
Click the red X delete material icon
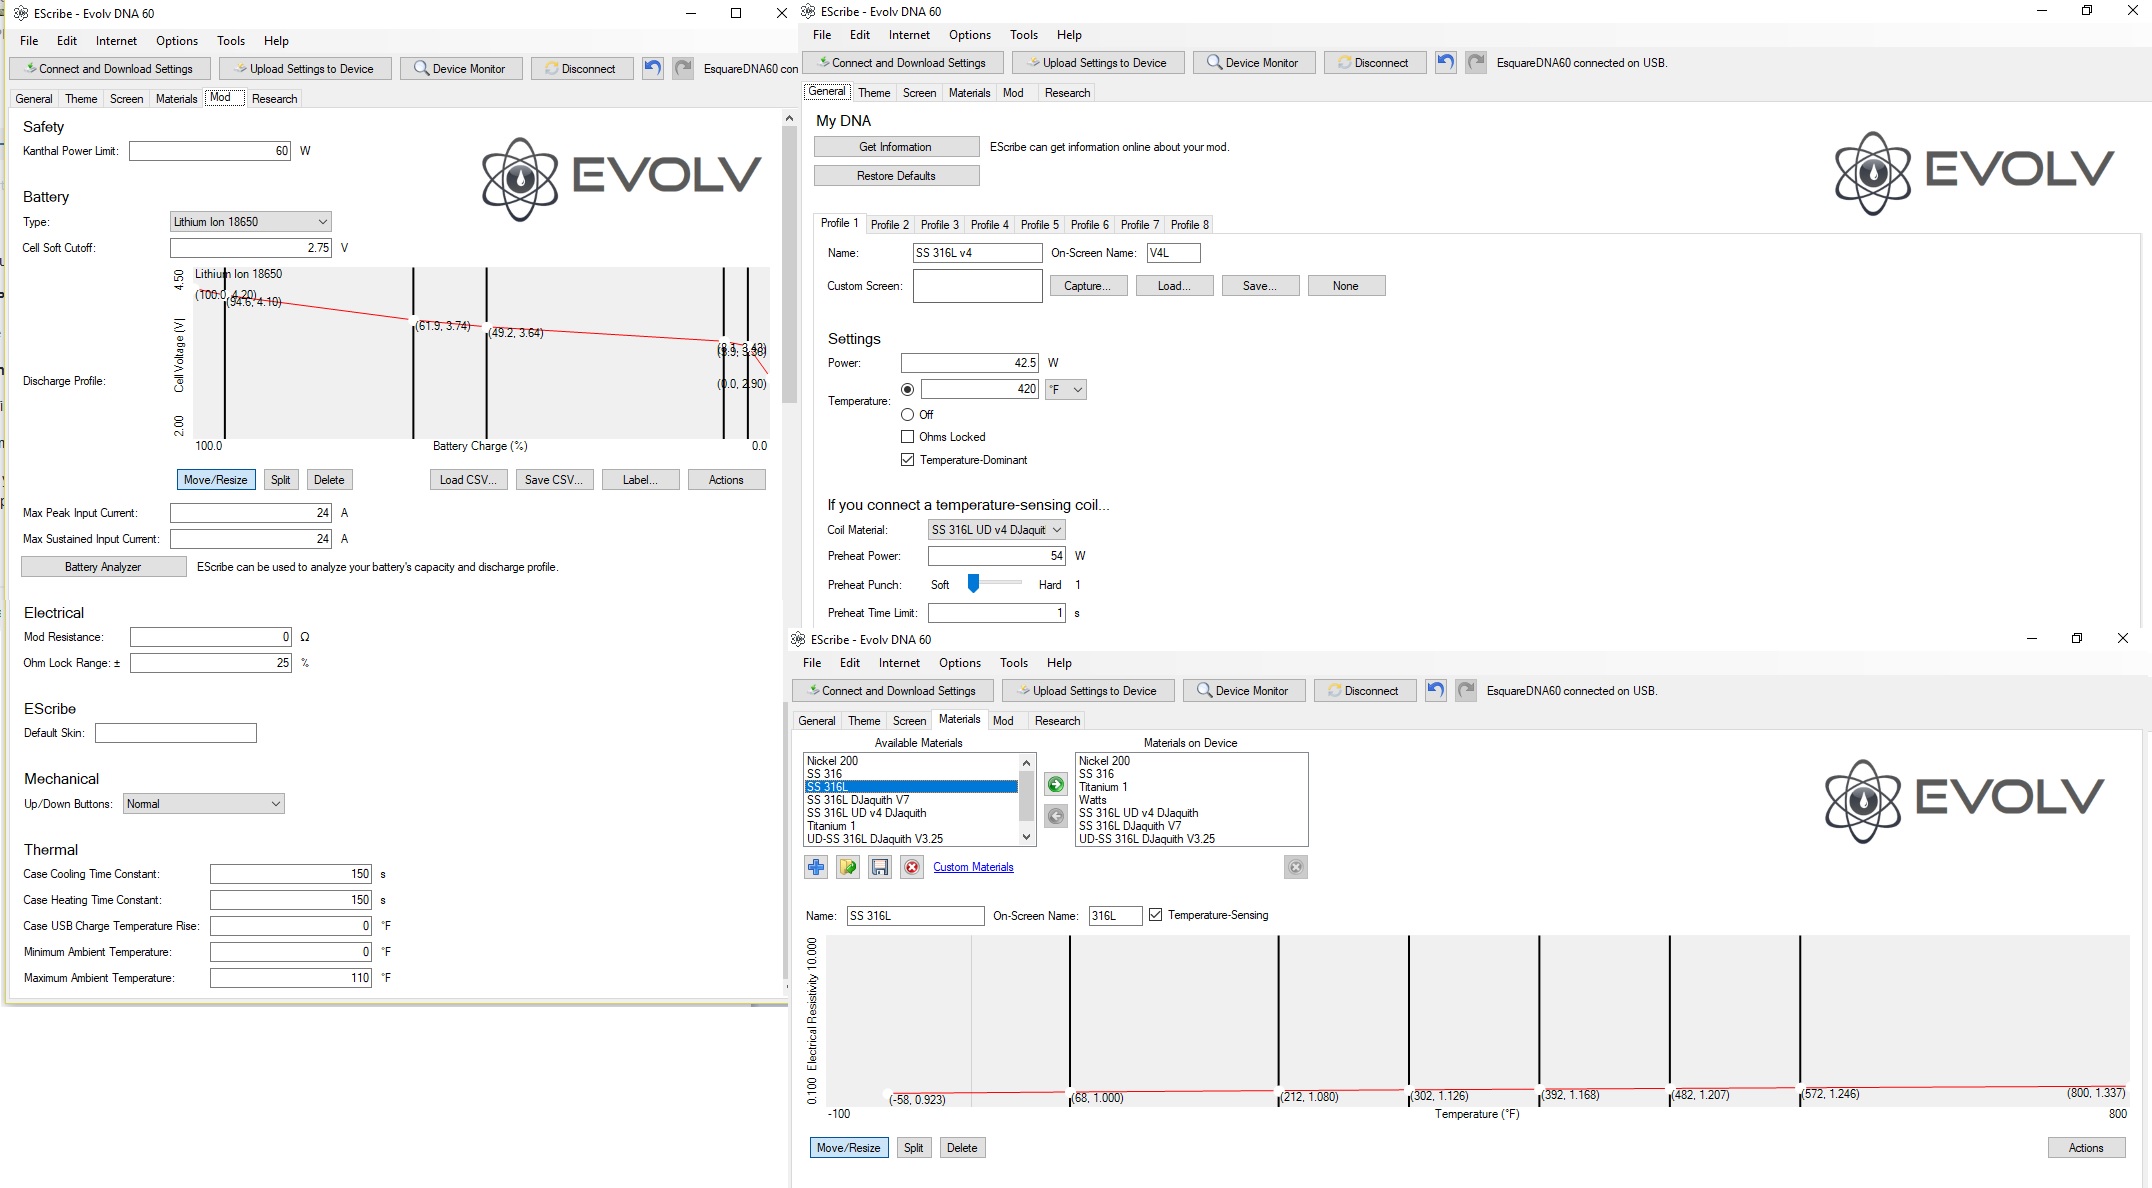[912, 867]
